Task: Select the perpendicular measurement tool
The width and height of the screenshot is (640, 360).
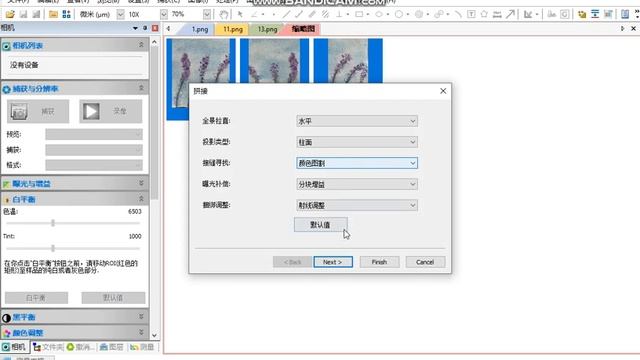Action: 339,14
